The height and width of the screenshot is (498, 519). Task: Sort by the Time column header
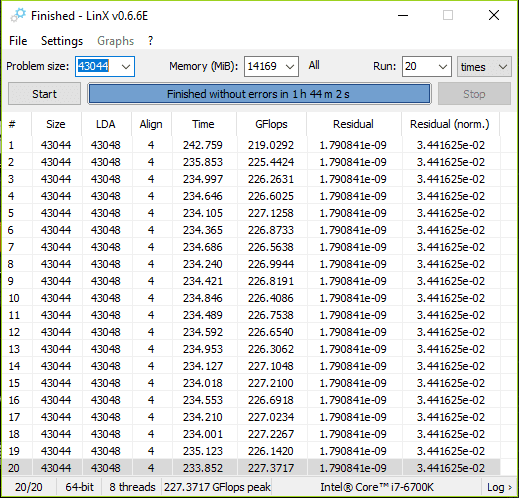tap(203, 124)
